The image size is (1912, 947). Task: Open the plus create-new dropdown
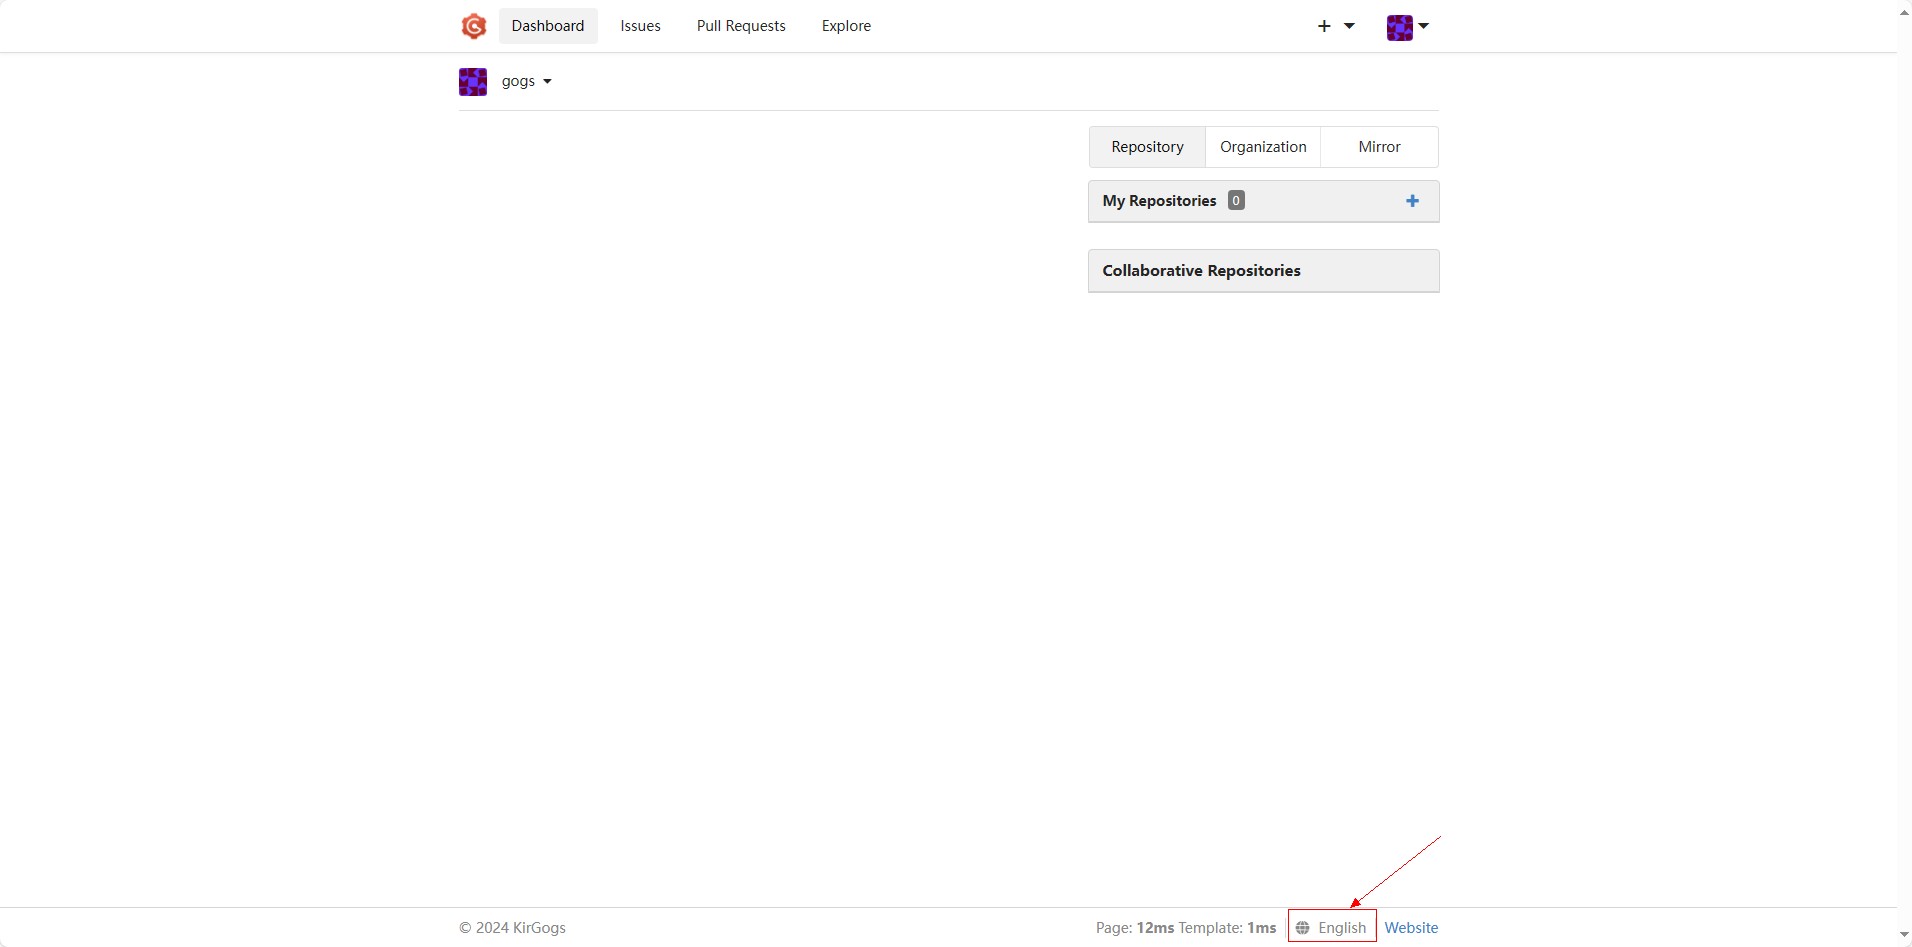[1335, 26]
